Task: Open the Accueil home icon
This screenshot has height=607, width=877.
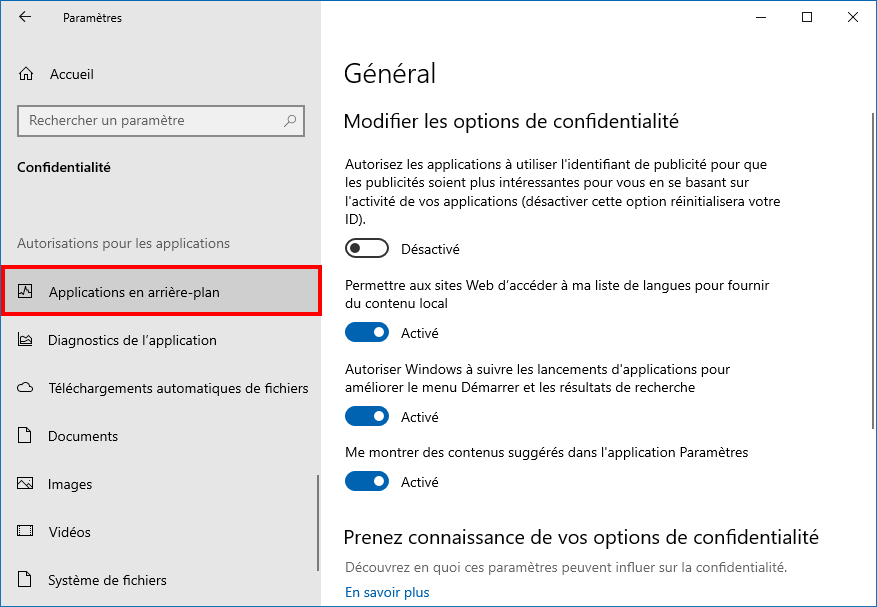Action: click(26, 74)
